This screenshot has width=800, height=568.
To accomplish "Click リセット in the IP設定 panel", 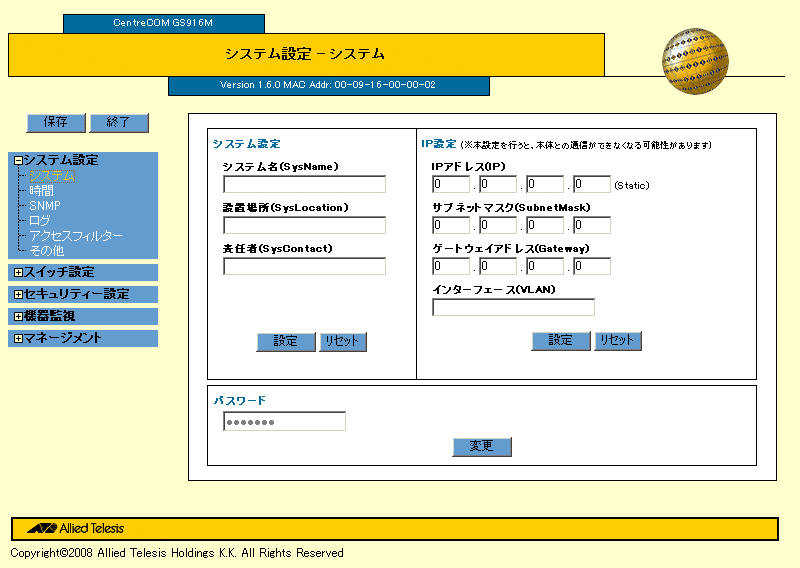I will click(x=617, y=341).
